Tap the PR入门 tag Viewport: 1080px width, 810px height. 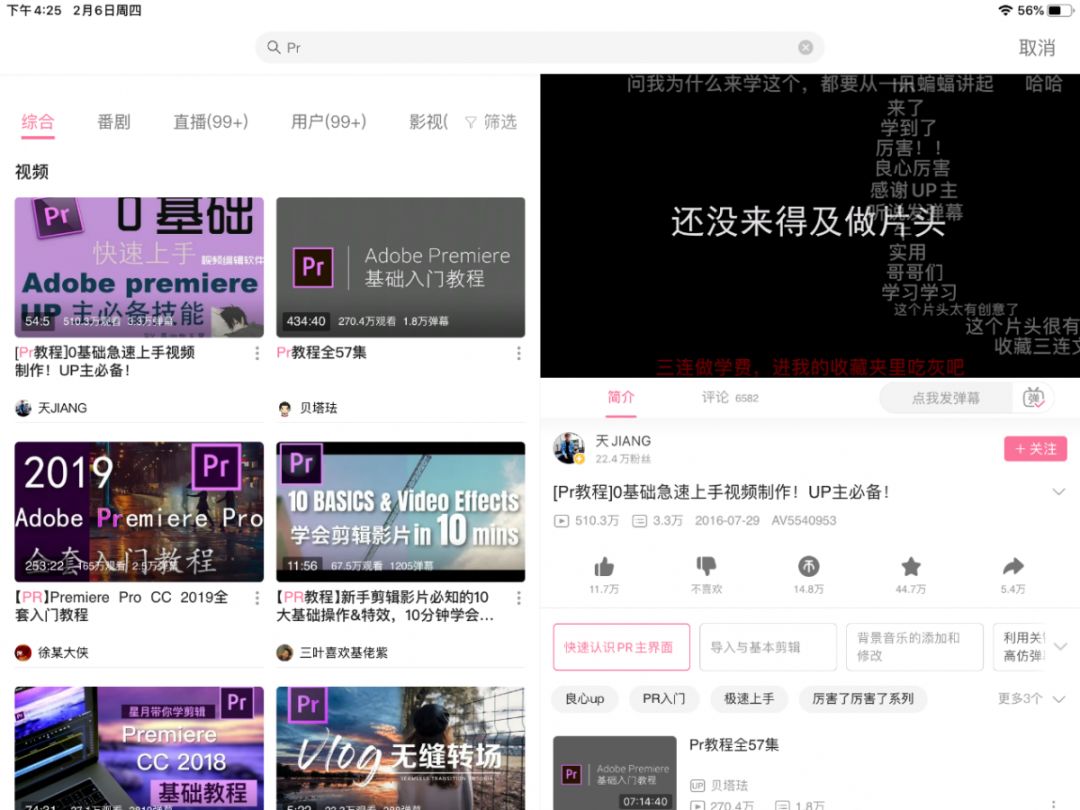tap(664, 698)
